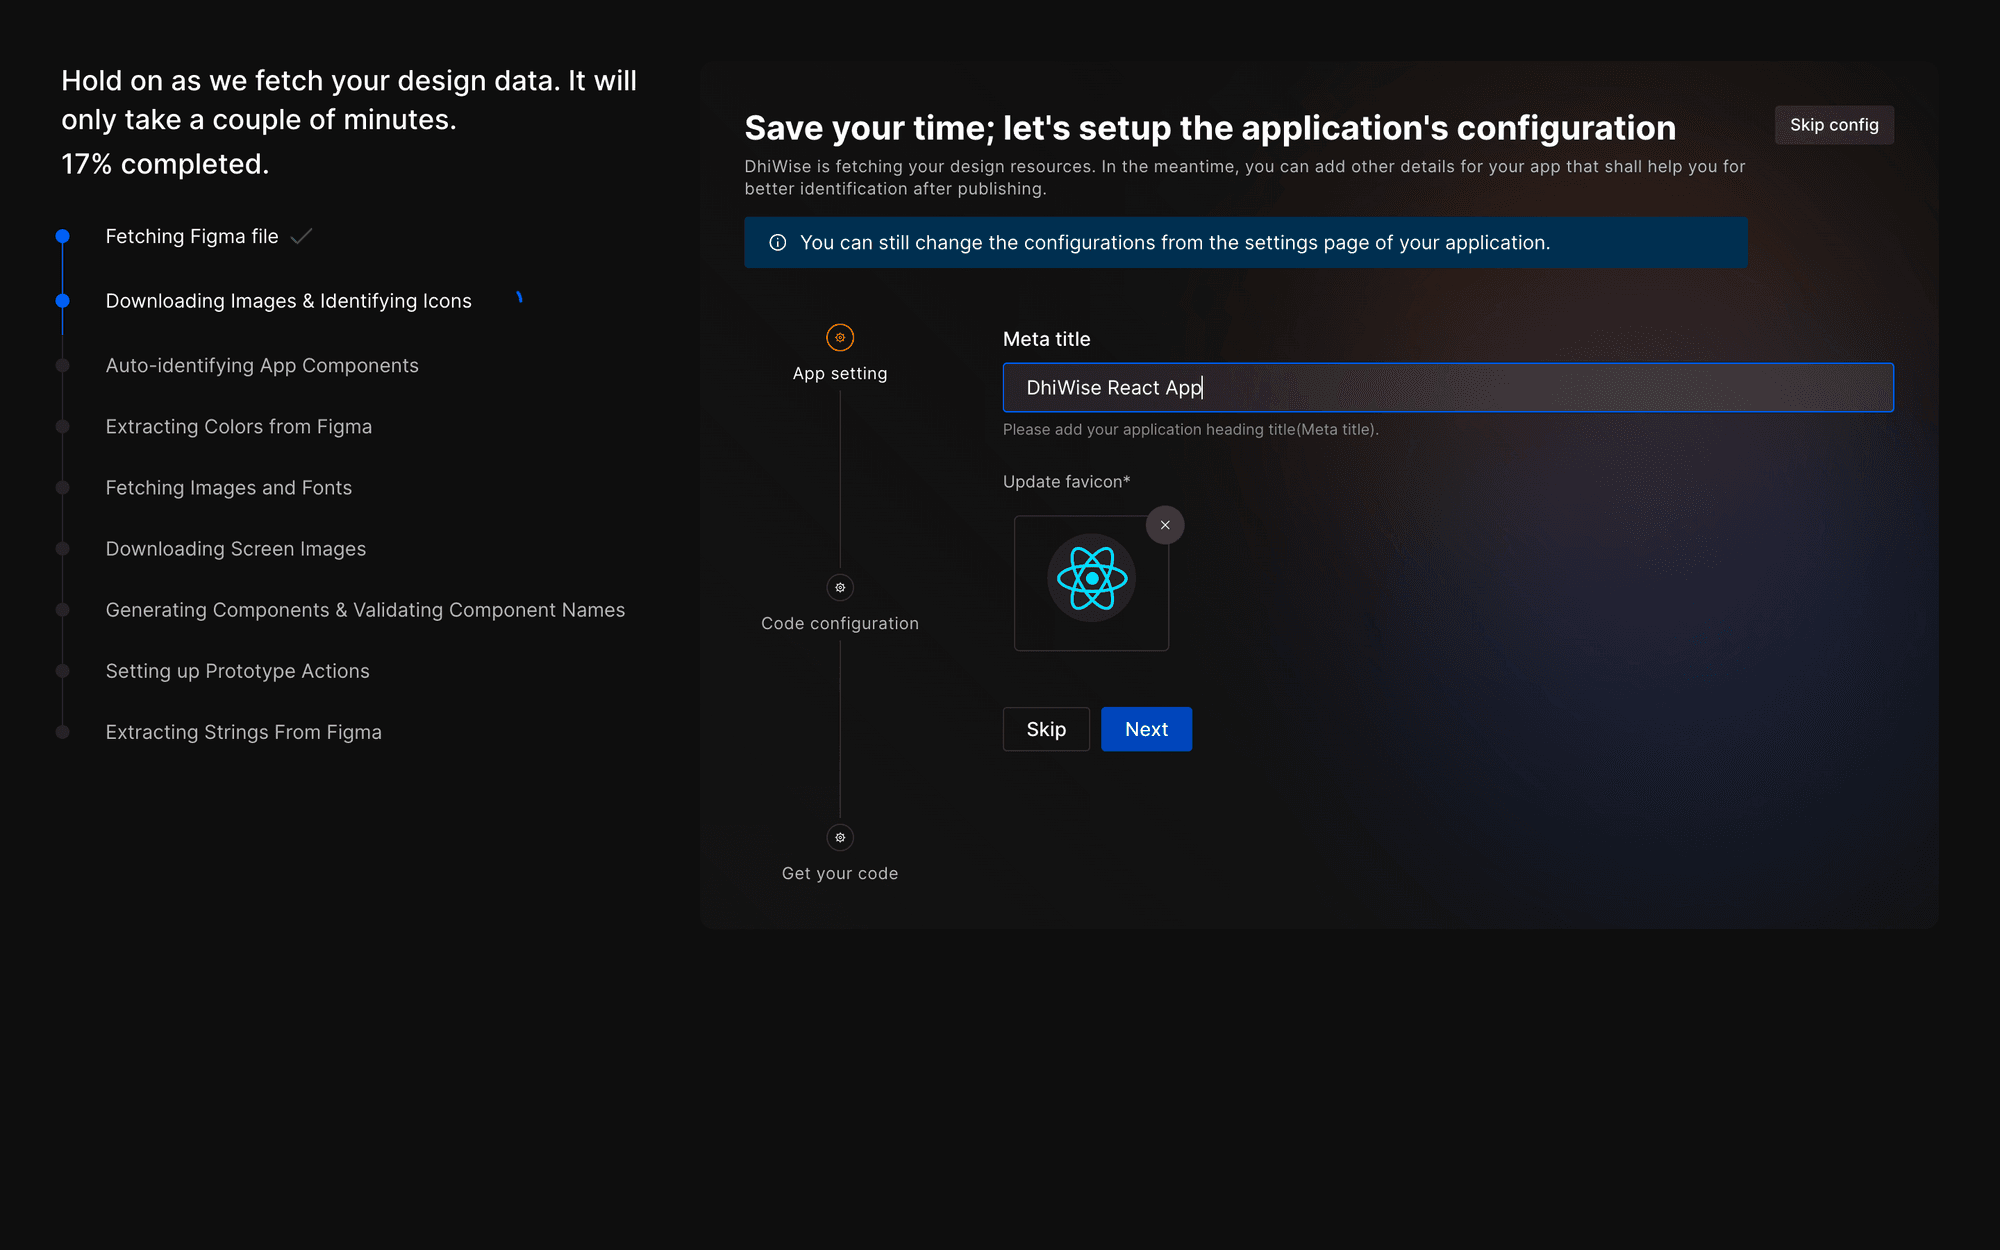The height and width of the screenshot is (1250, 2000).
Task: Click the blue Next button
Action: [x=1146, y=729]
